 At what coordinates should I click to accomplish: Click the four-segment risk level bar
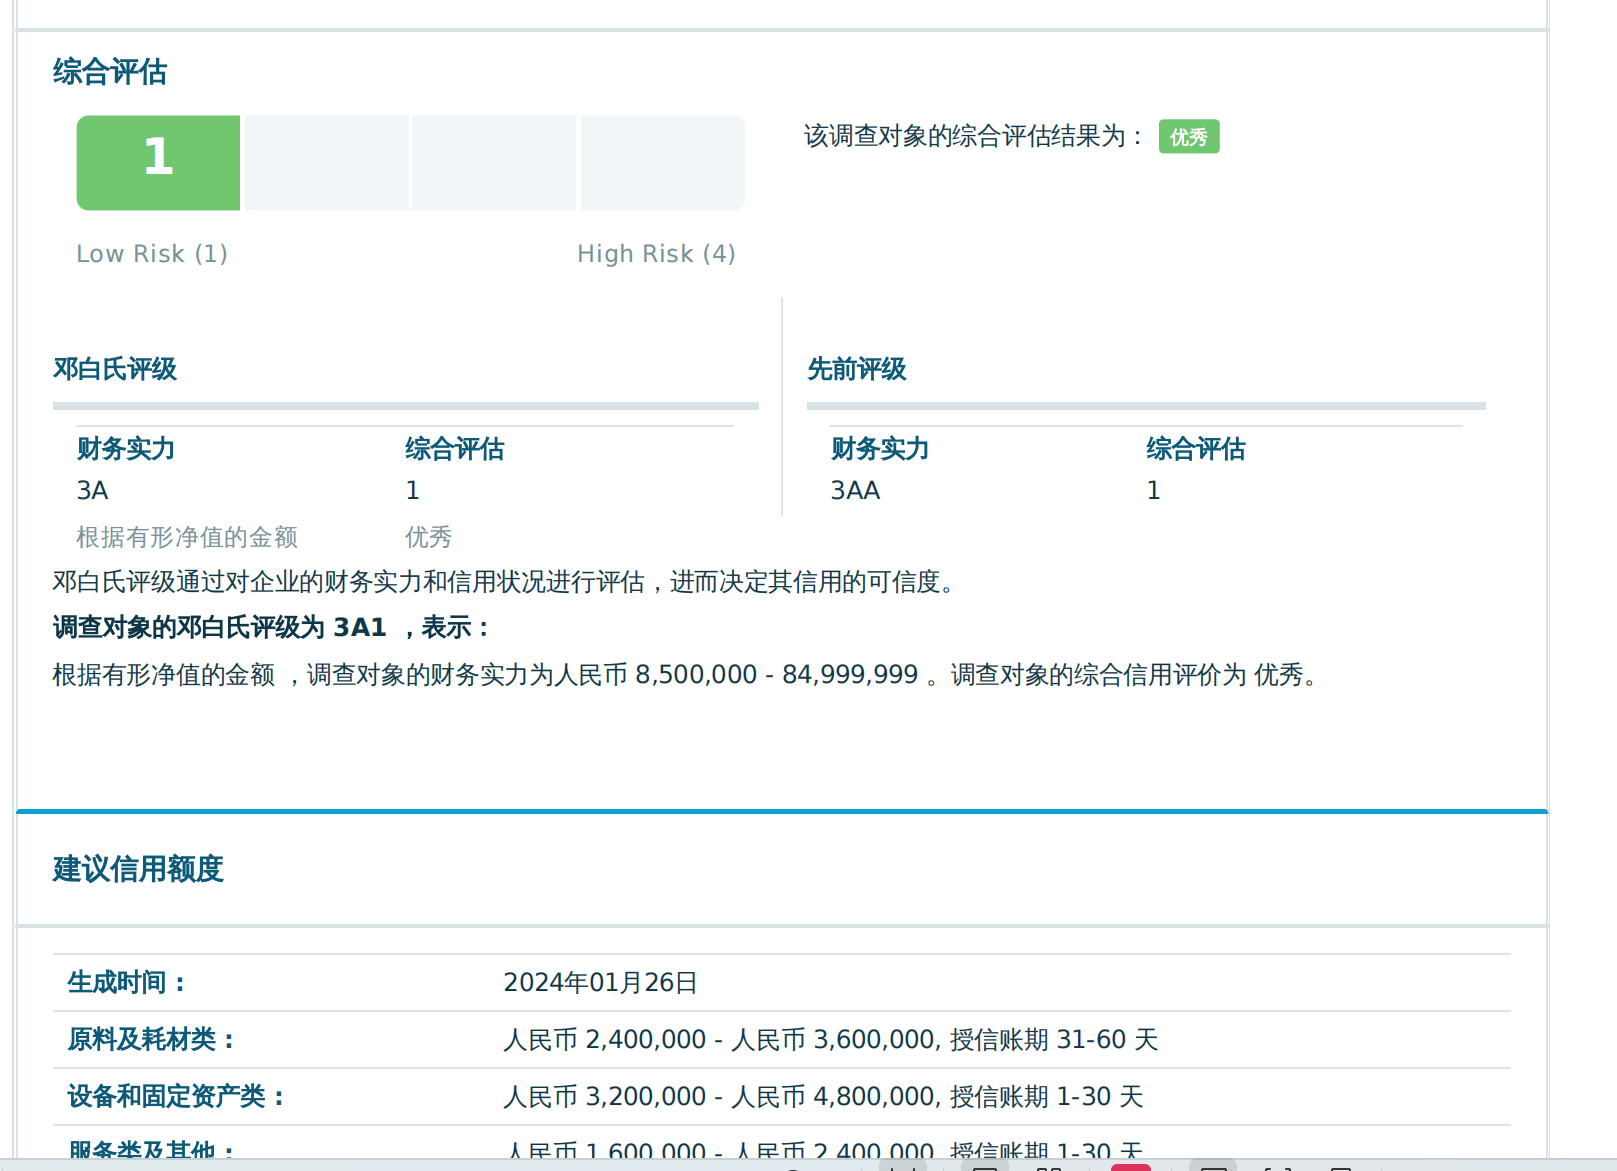pyautogui.click(x=410, y=162)
